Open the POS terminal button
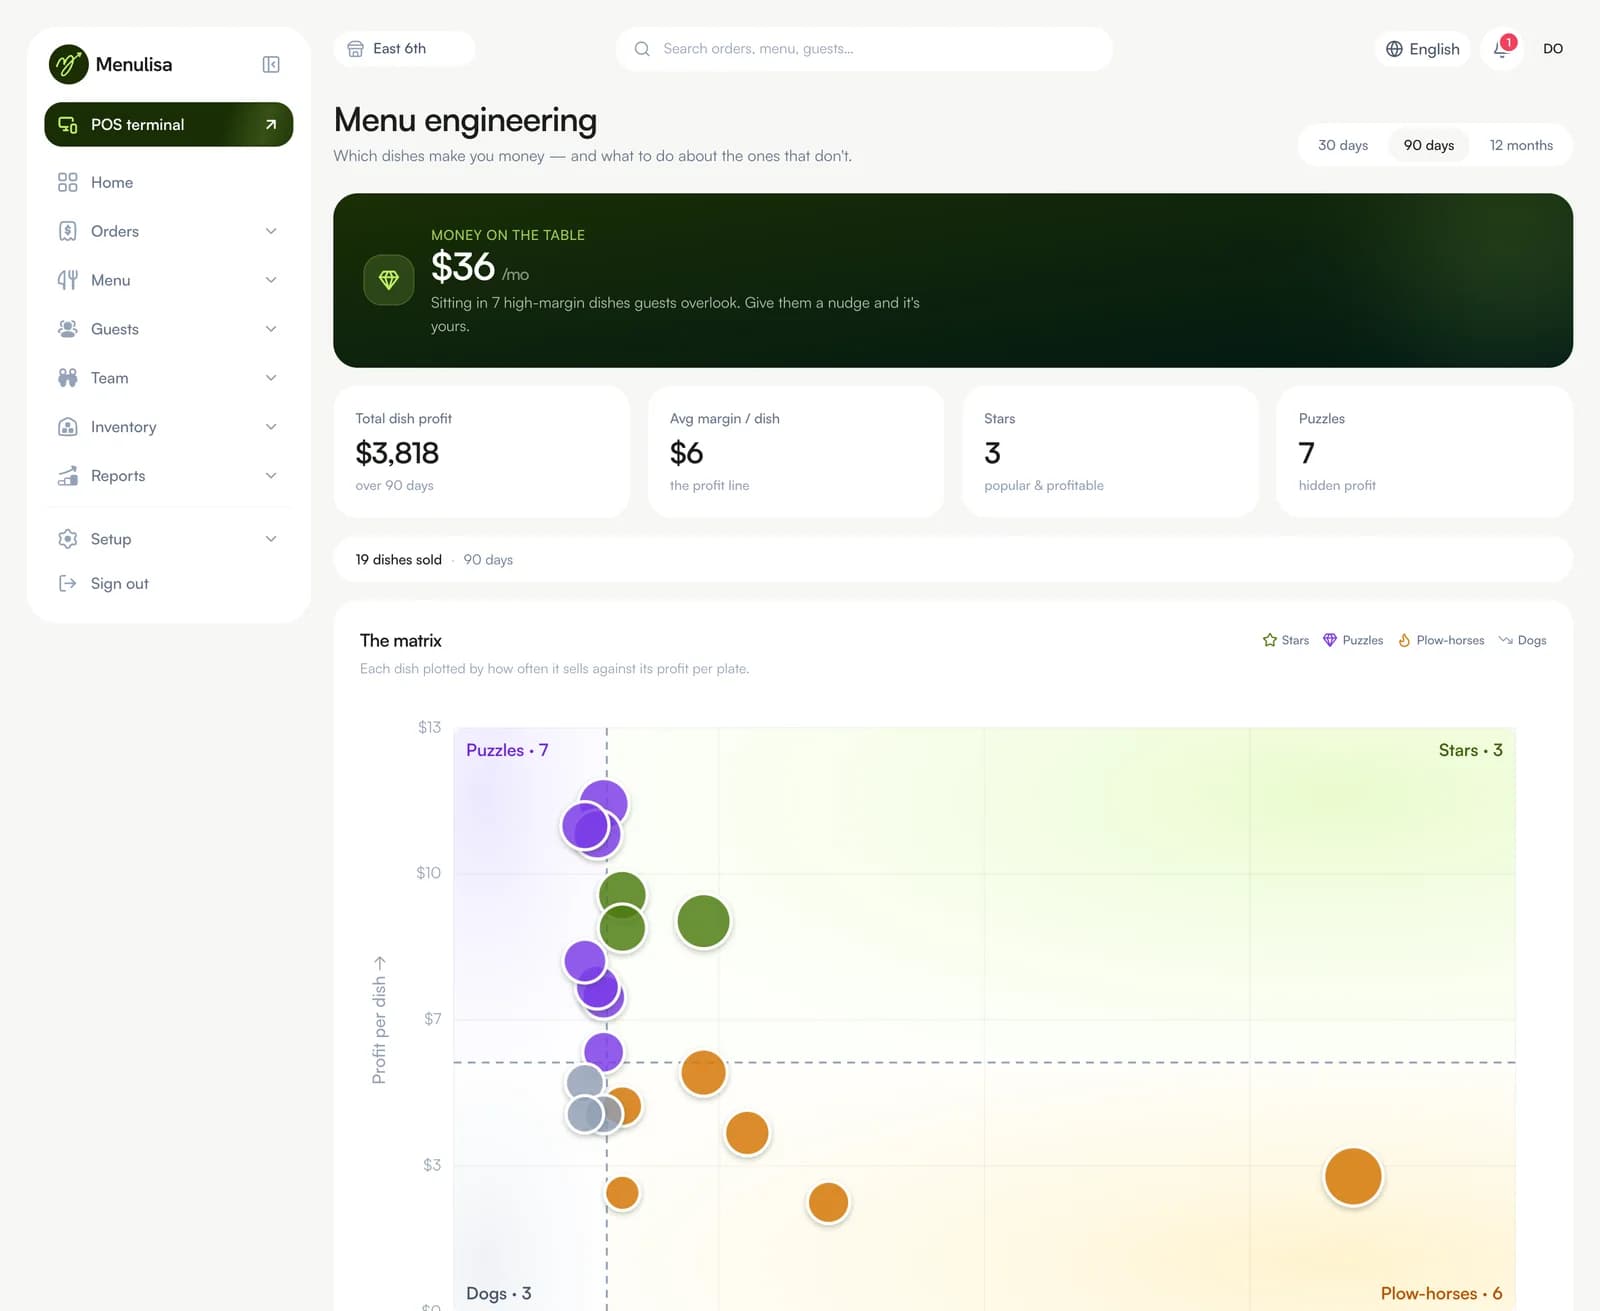 pyautogui.click(x=168, y=125)
